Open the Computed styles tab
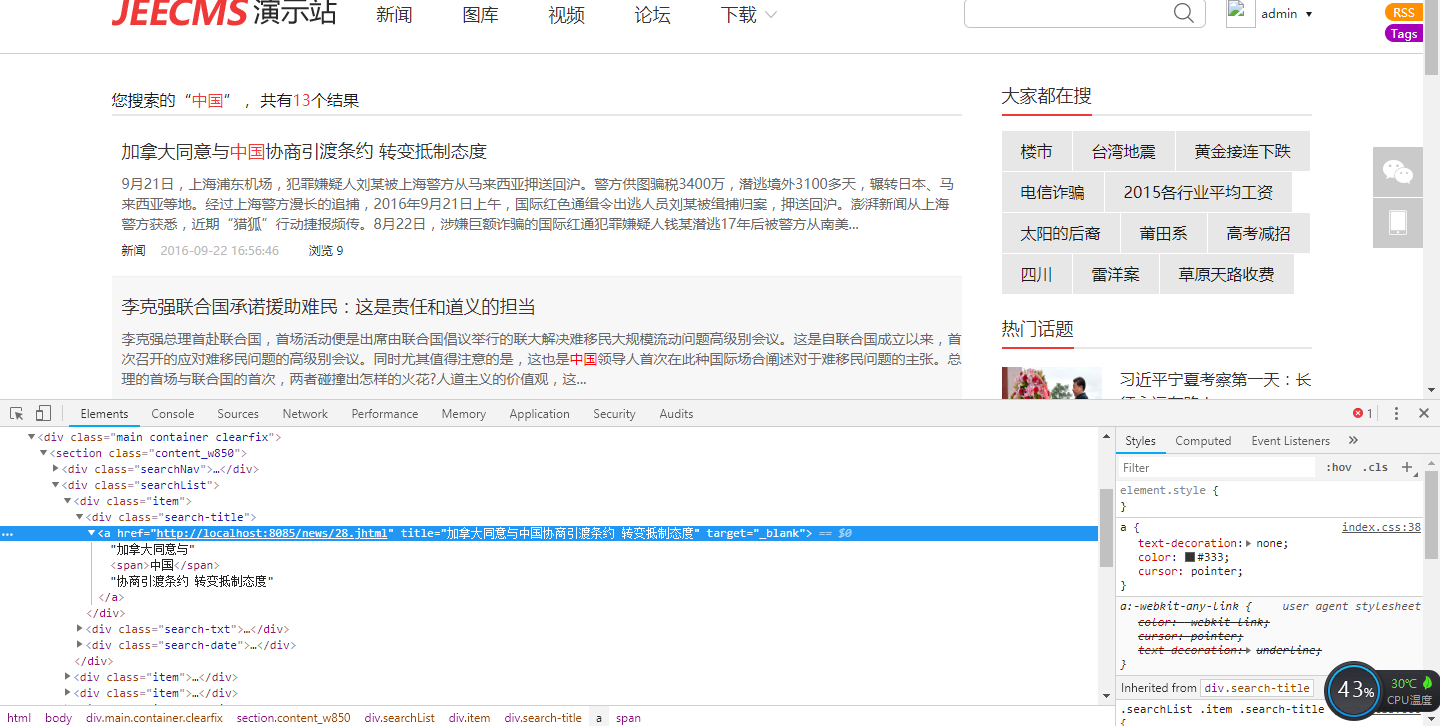This screenshot has height=726, width=1440. coord(1203,441)
